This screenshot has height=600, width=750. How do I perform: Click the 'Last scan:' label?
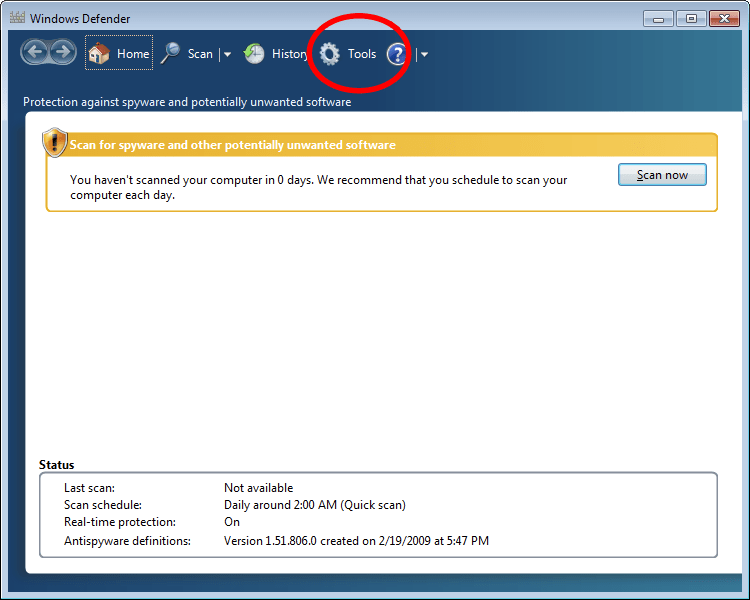(89, 488)
